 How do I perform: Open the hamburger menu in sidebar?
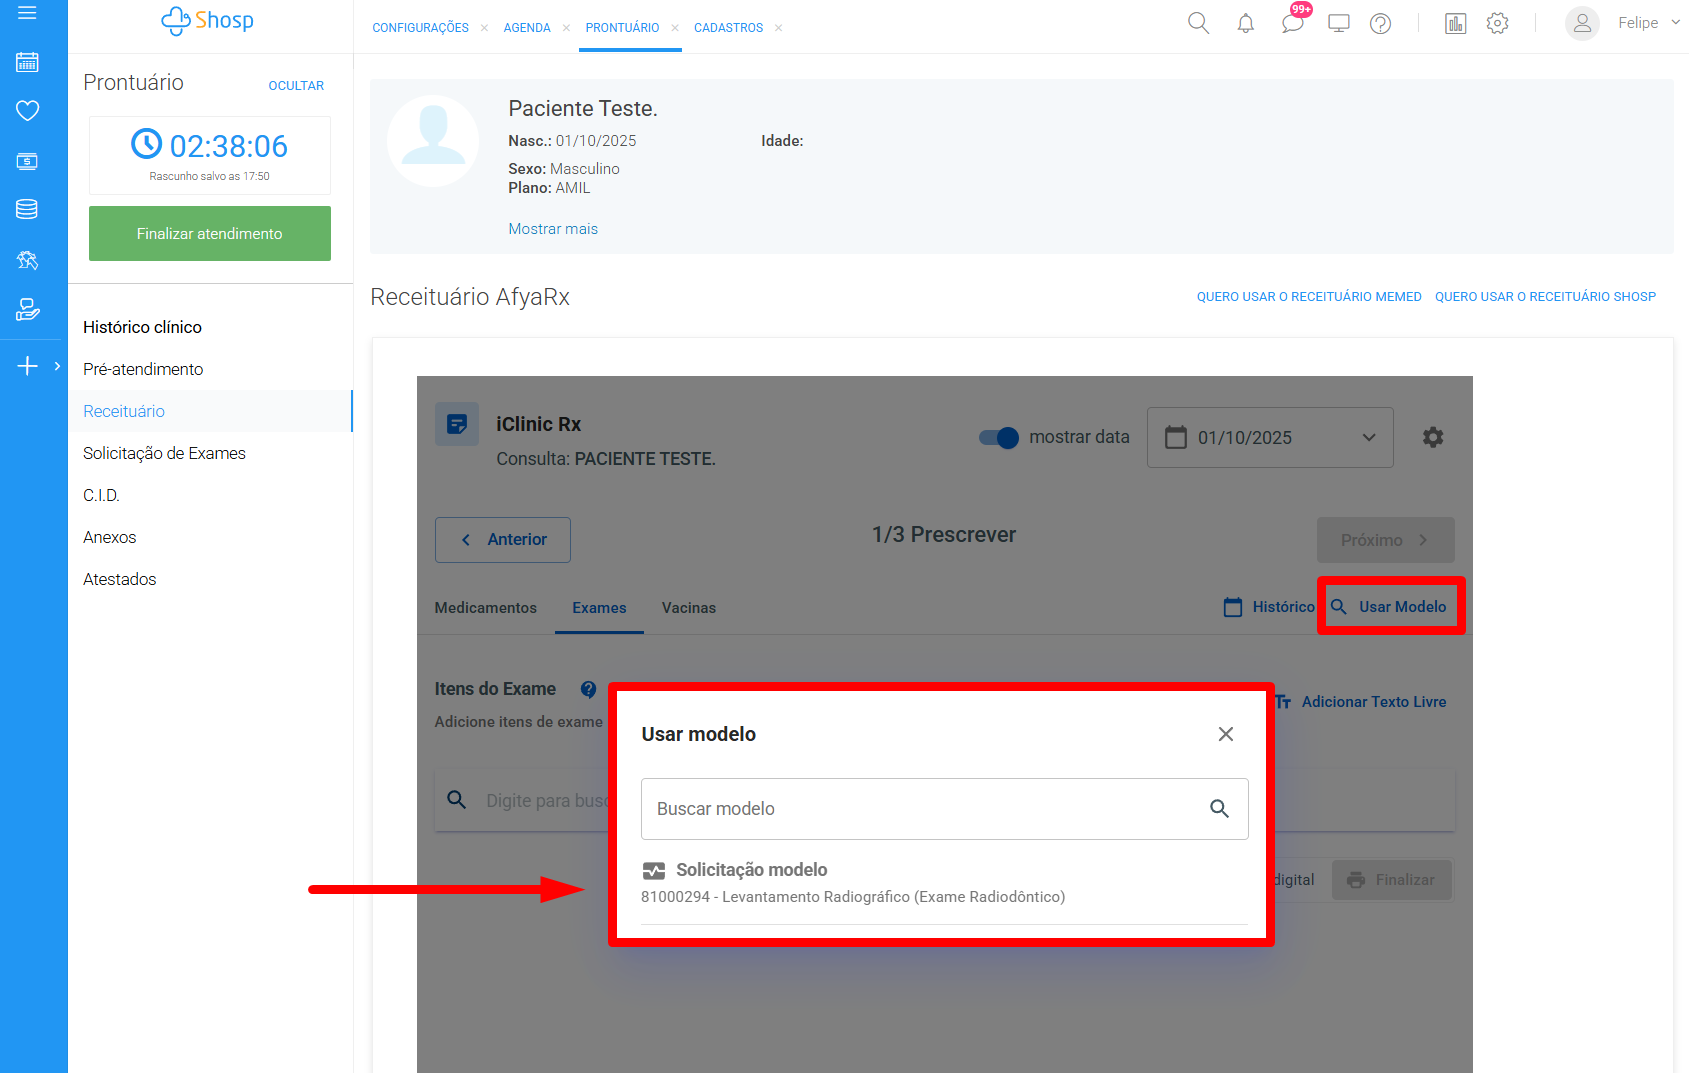[27, 13]
